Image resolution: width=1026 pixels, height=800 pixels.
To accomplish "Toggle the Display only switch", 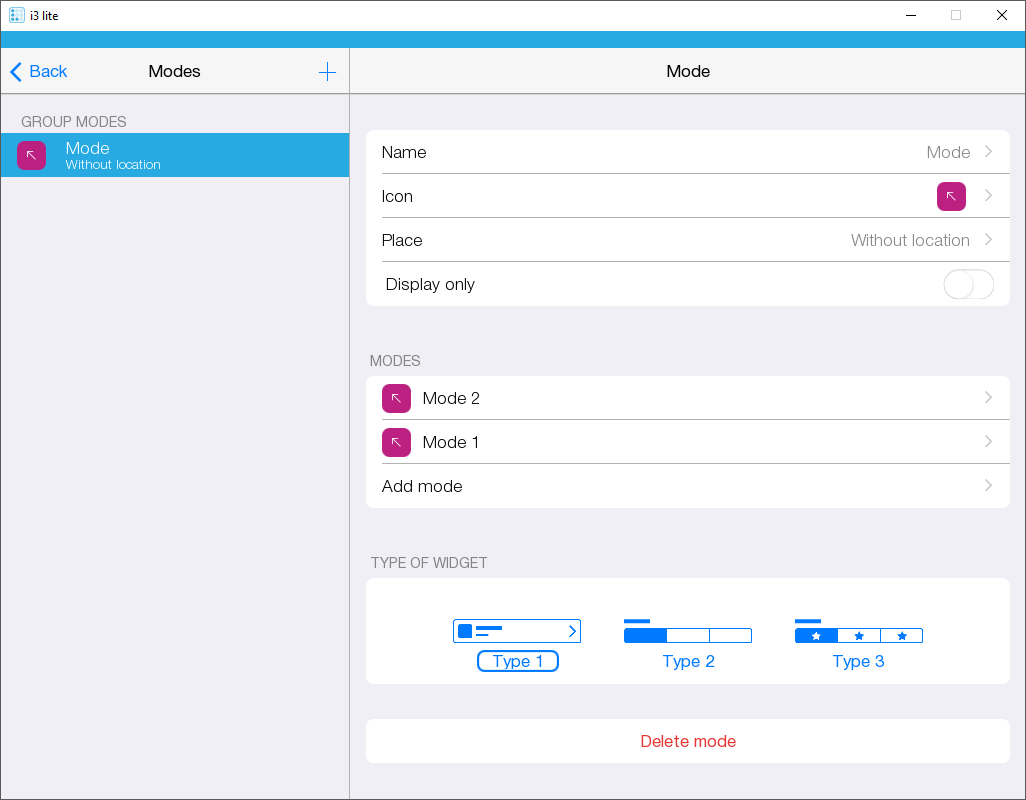I will [968, 285].
